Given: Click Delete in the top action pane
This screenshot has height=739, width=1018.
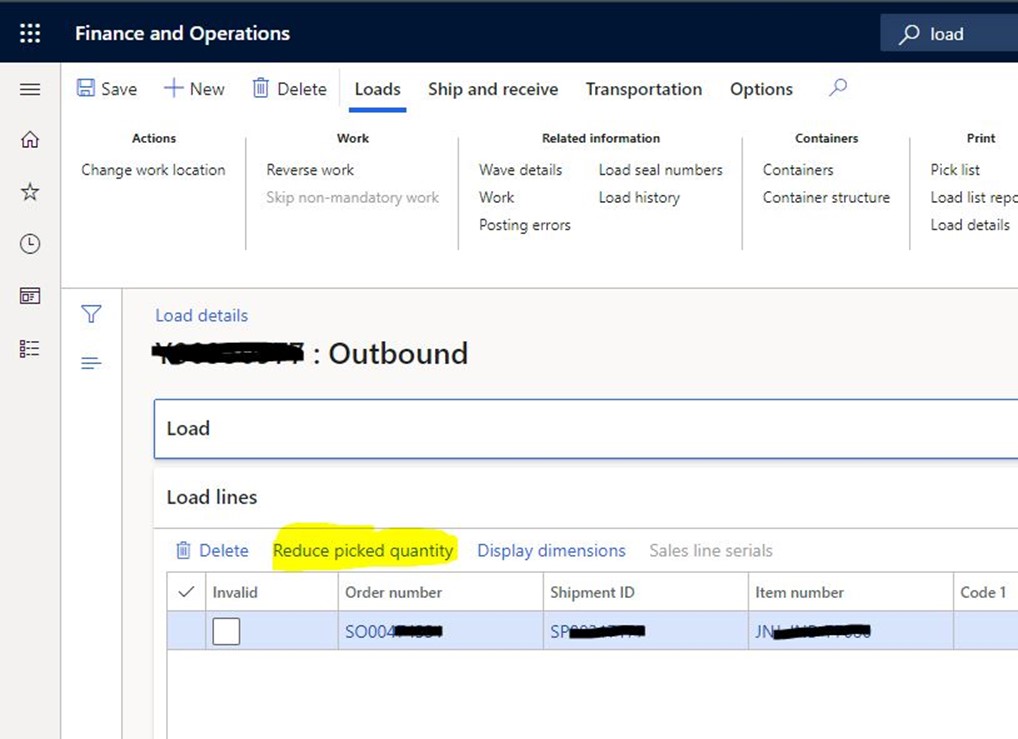Looking at the screenshot, I should tap(290, 88).
